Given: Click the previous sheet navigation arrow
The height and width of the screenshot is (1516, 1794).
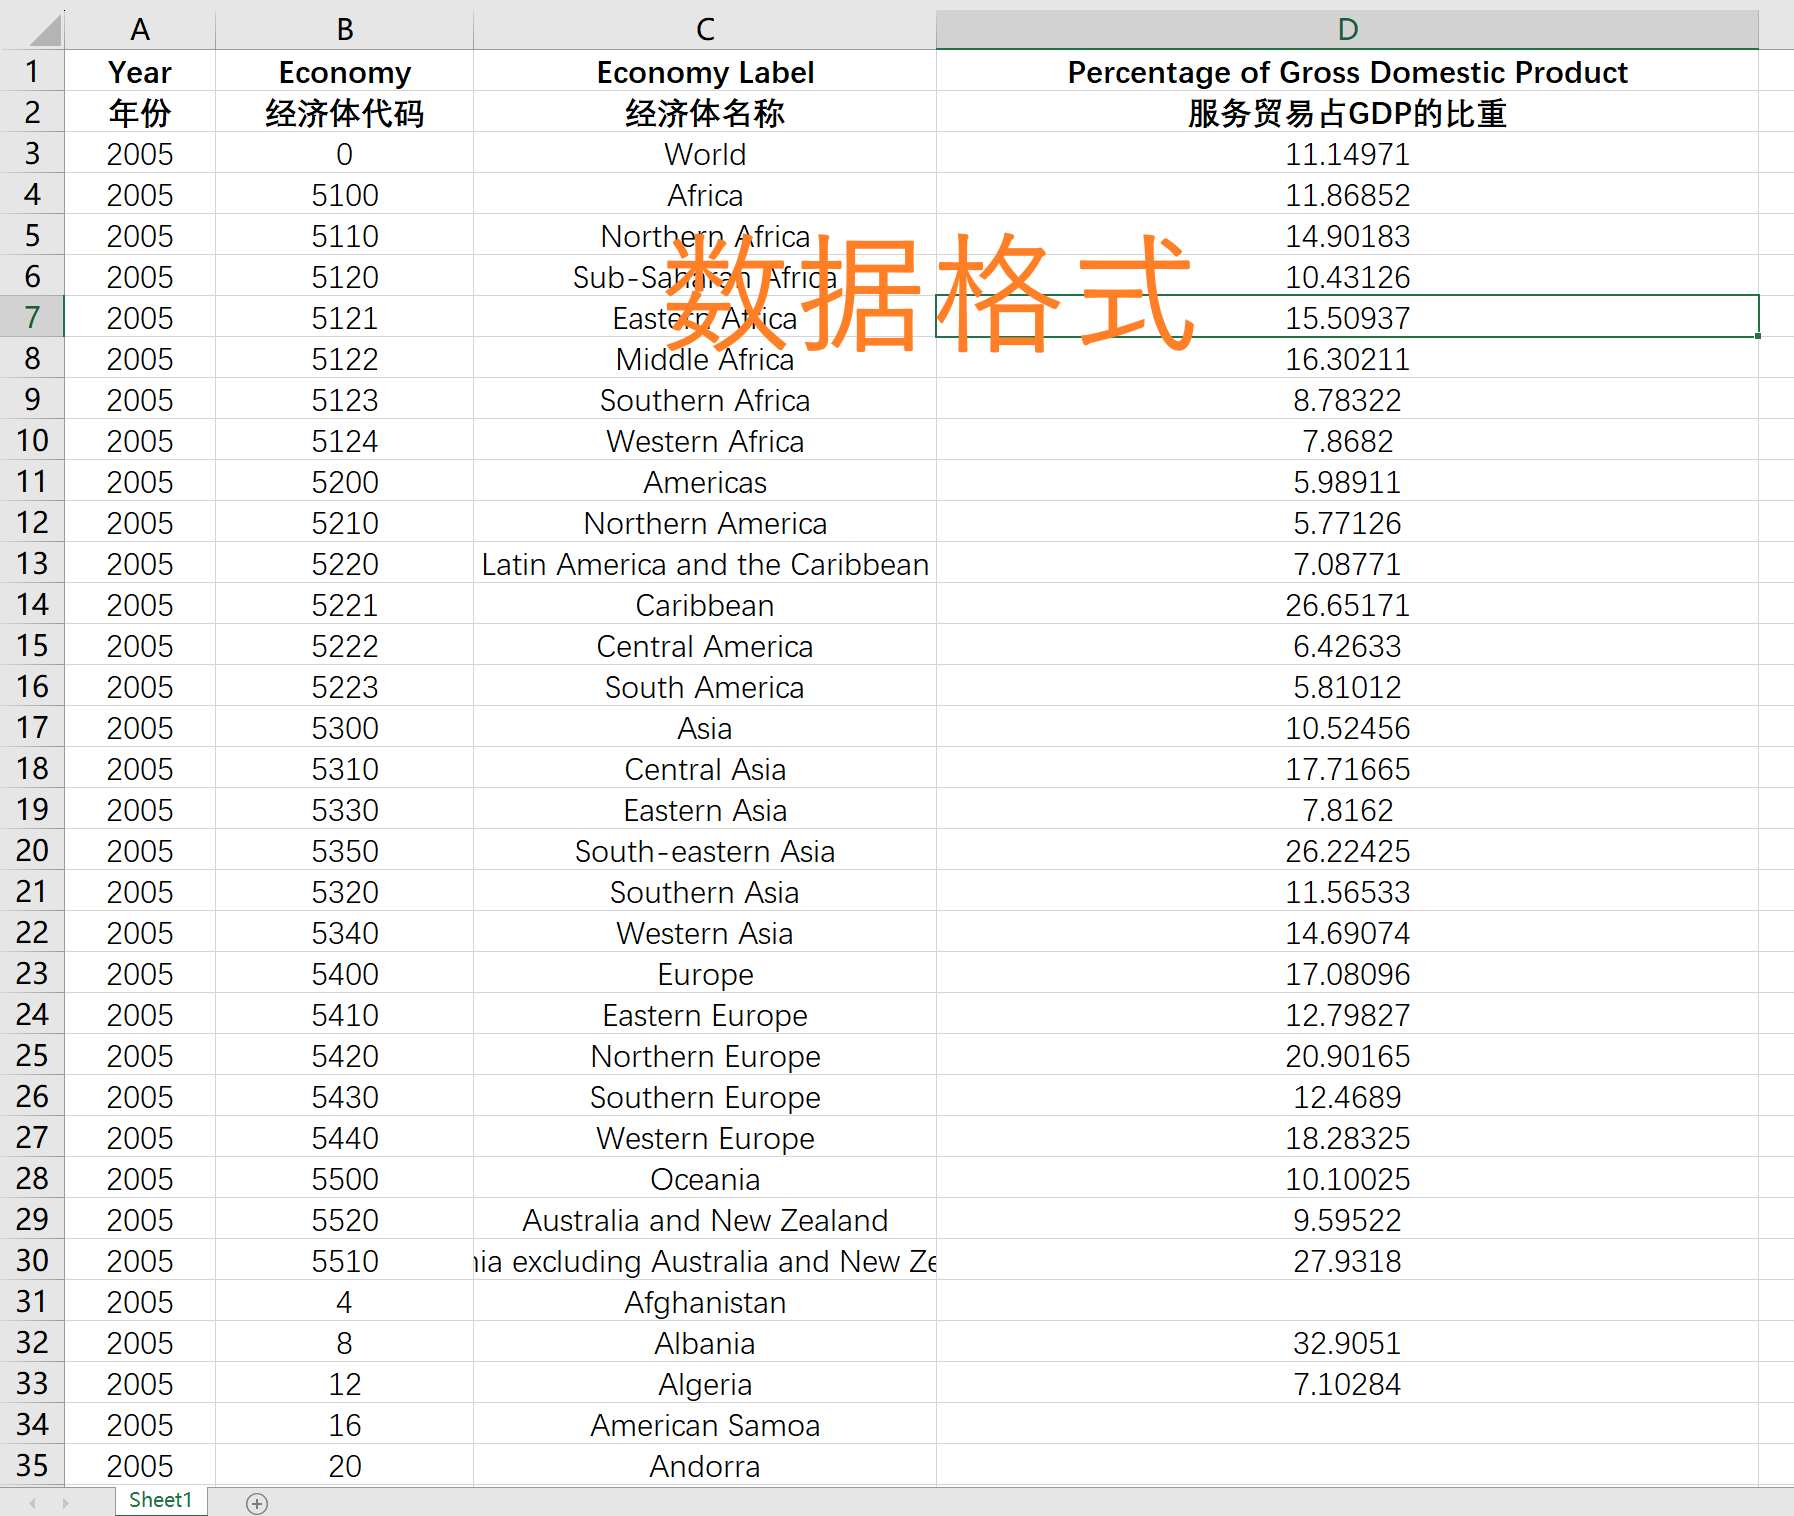Looking at the screenshot, I should click(x=33, y=1503).
